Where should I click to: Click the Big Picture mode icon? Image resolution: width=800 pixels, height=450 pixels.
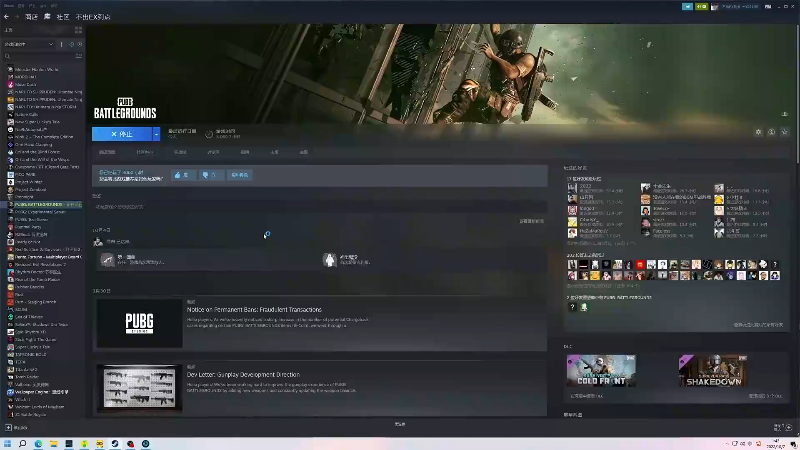point(768,7)
